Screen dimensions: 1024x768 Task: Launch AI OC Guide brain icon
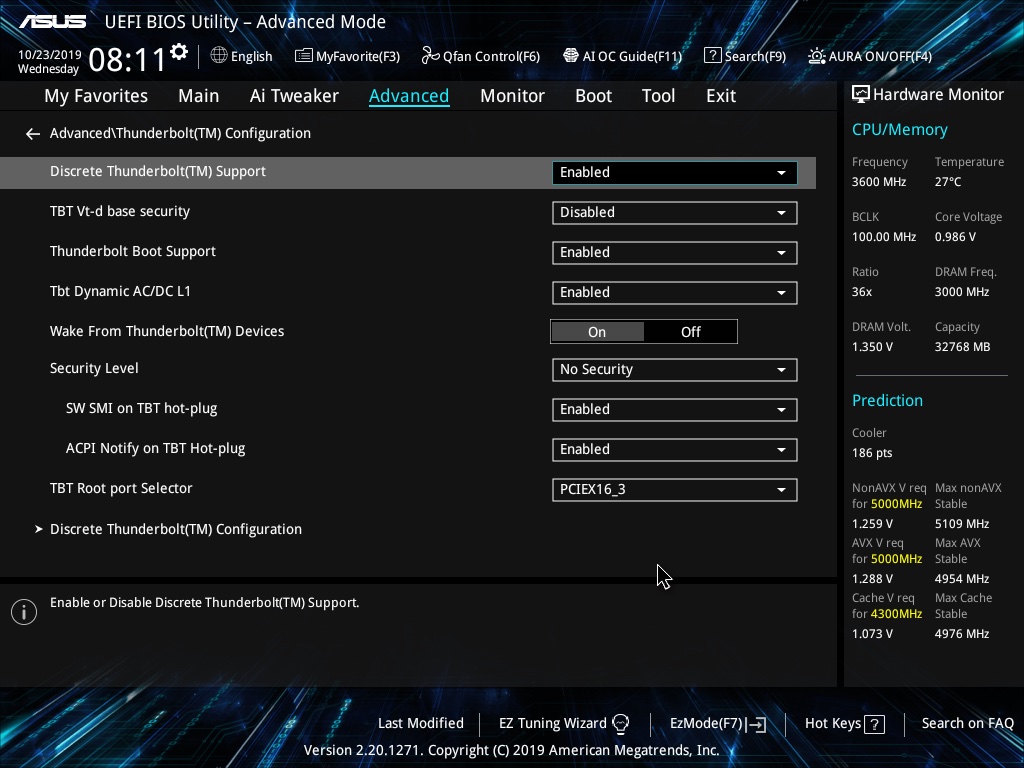(x=571, y=56)
